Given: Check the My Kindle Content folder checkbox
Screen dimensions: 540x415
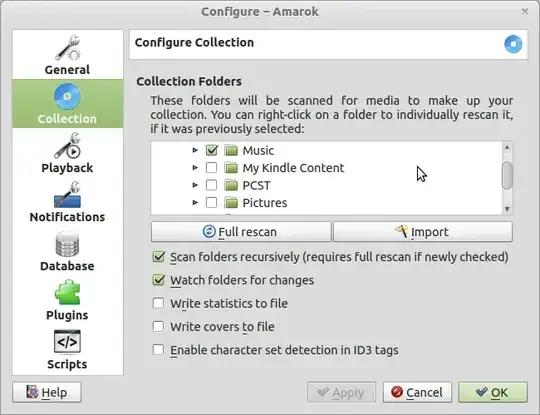Looking at the screenshot, I should click(211, 168).
